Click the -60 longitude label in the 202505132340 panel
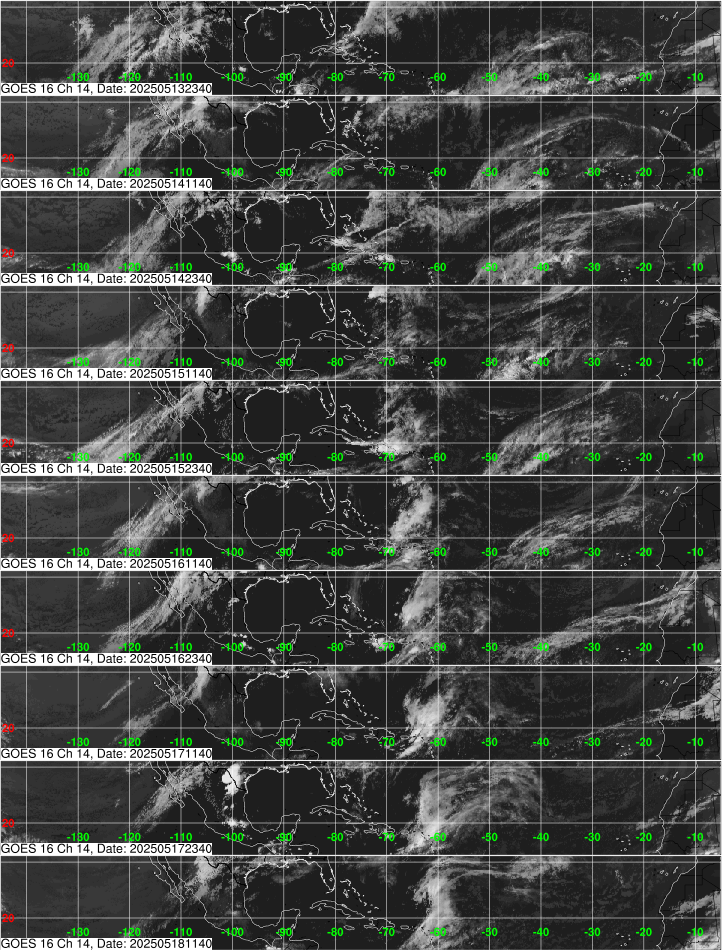This screenshot has height=950, width=722. (x=437, y=78)
